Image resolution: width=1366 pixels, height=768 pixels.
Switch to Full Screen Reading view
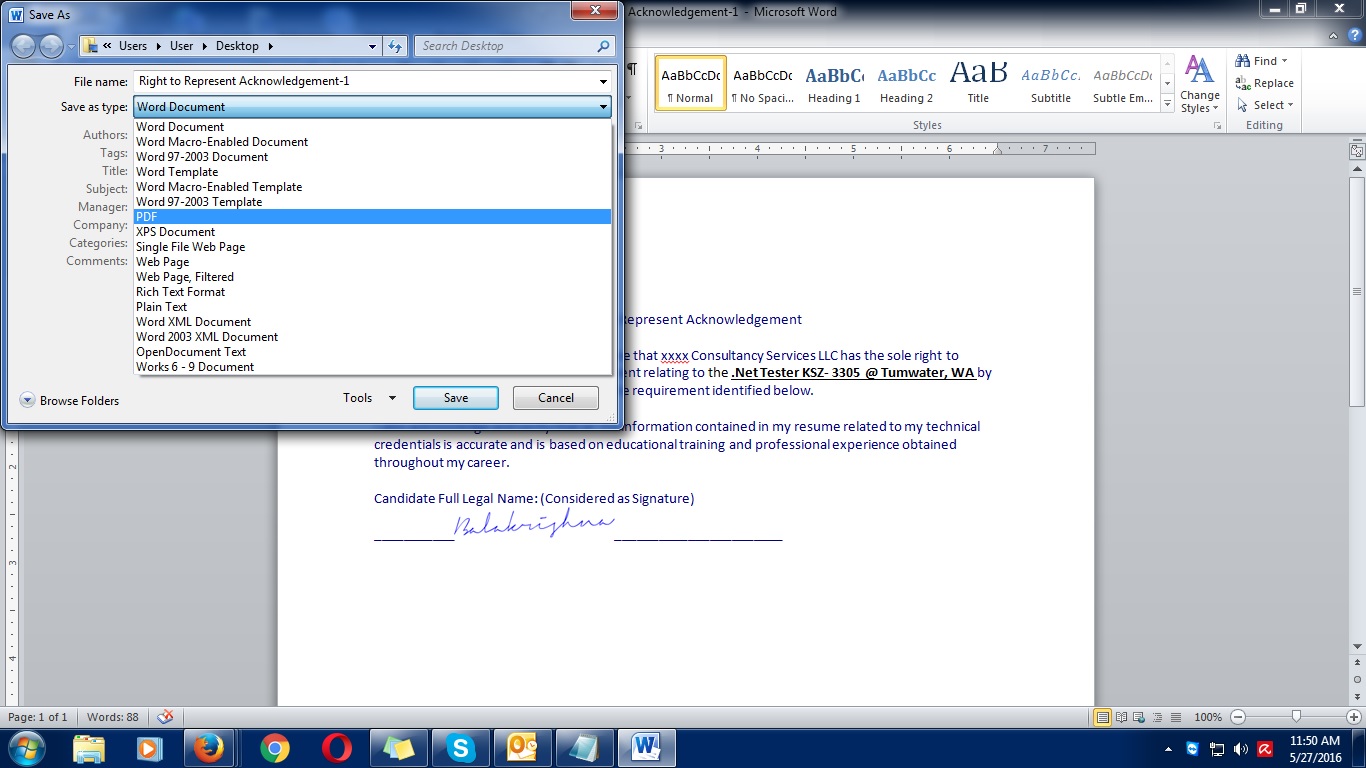[1122, 717]
